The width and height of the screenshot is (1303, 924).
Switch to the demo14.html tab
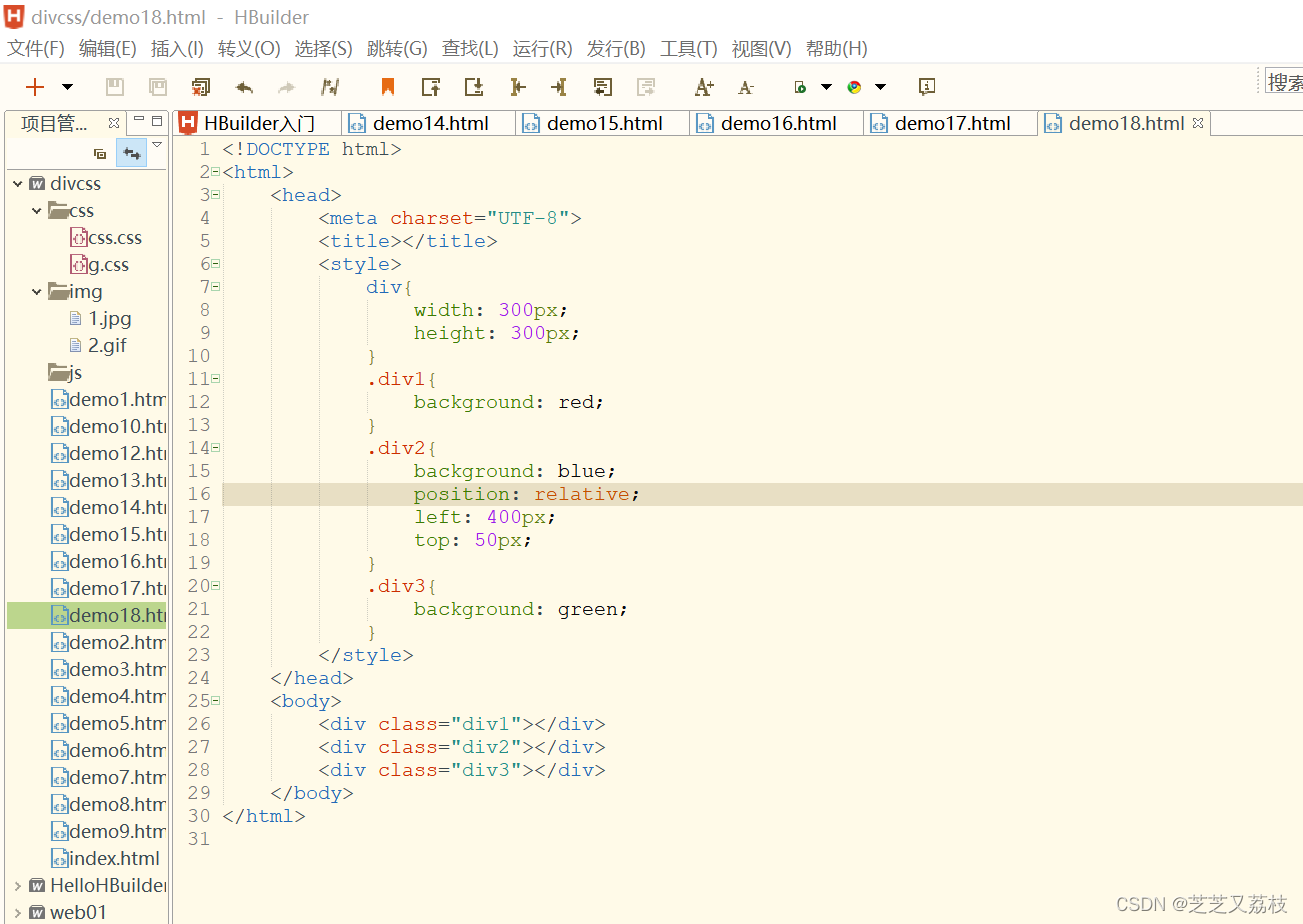pos(430,123)
